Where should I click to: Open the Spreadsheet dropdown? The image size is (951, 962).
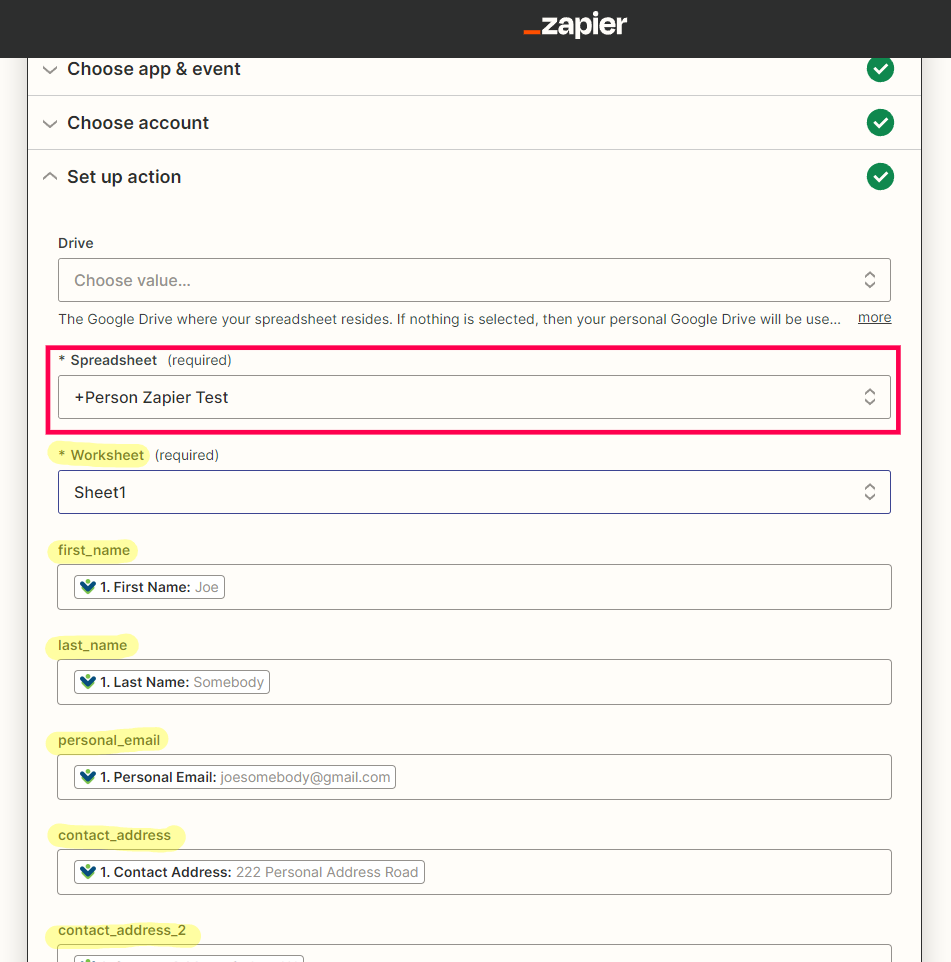coord(474,397)
